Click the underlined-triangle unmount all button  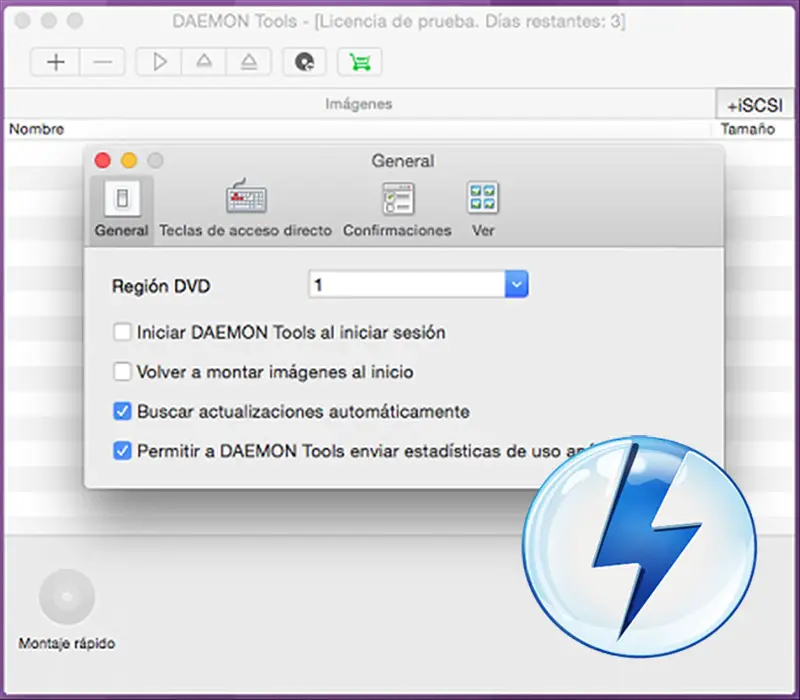point(248,62)
